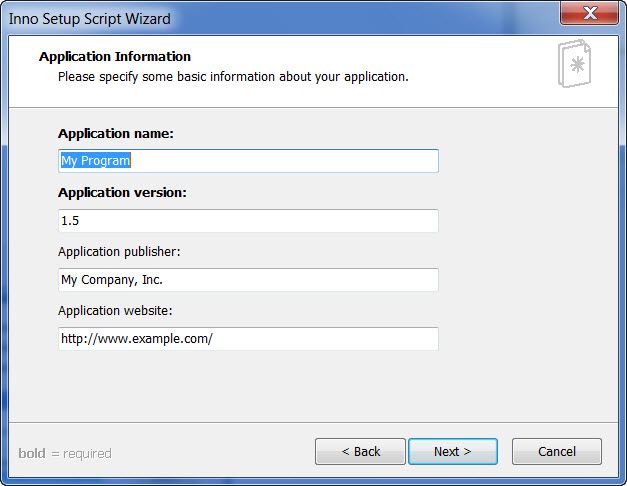
Task: Click the bold "Application name:" label
Action: [116, 133]
